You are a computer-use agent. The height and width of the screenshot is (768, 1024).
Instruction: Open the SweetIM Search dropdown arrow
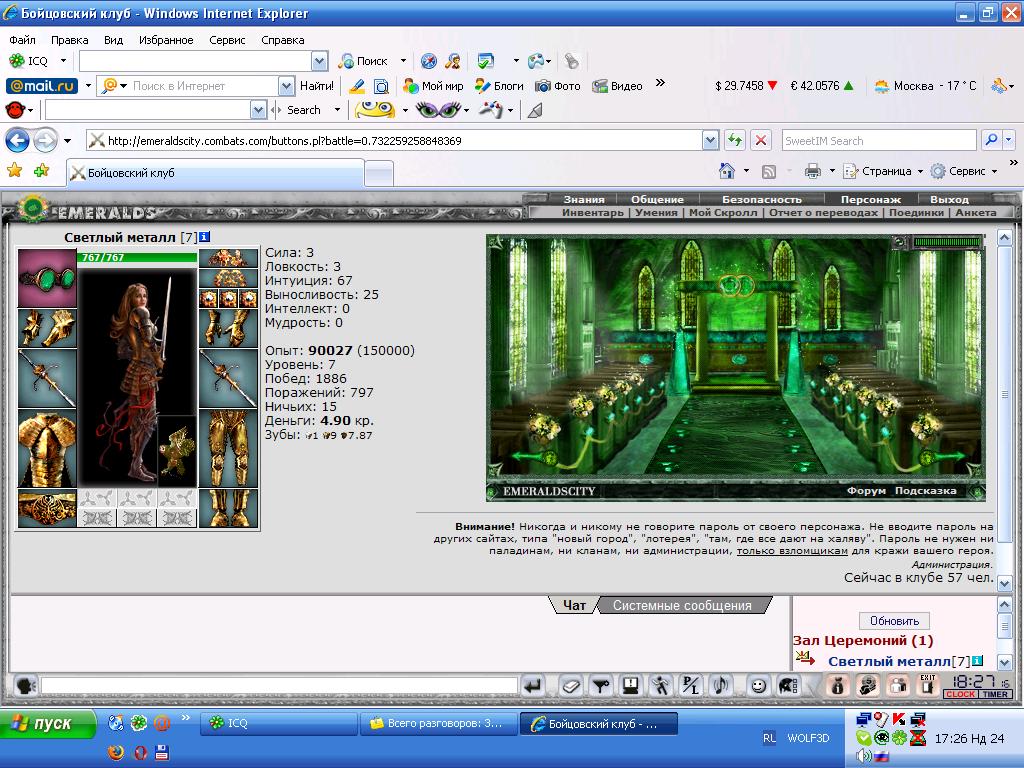point(337,110)
